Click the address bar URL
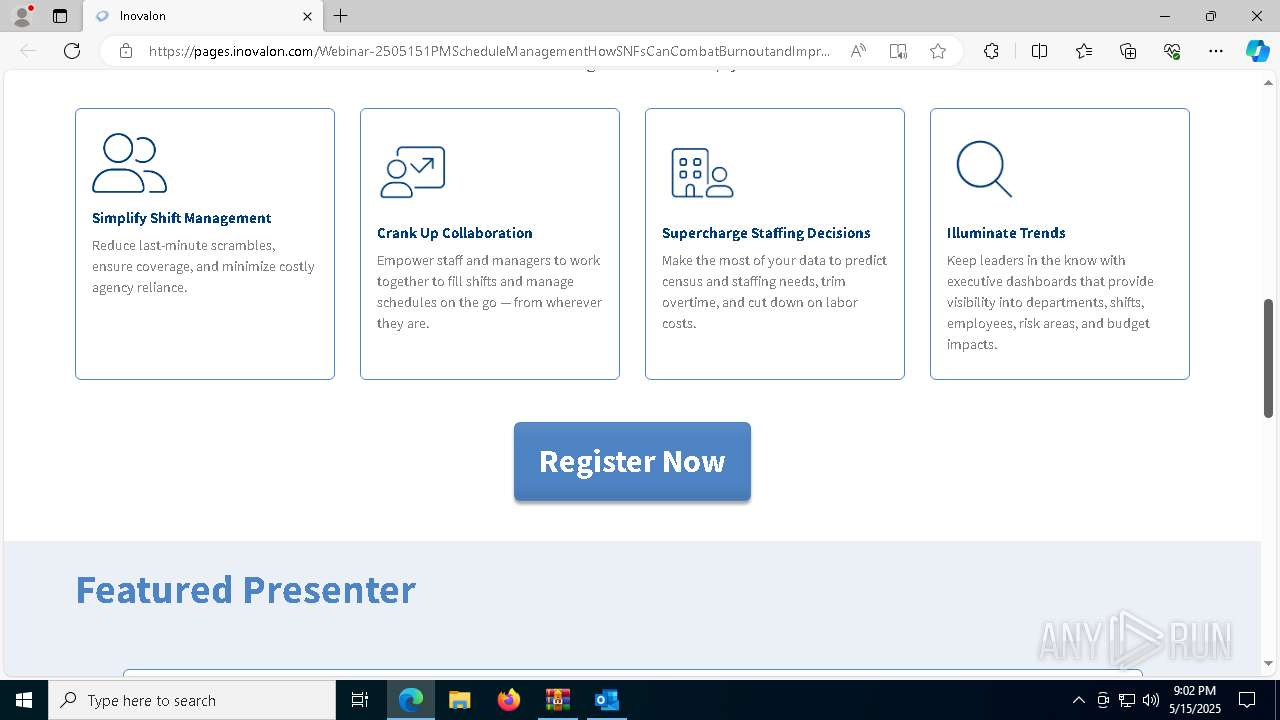The width and height of the screenshot is (1280, 720). (x=490, y=51)
